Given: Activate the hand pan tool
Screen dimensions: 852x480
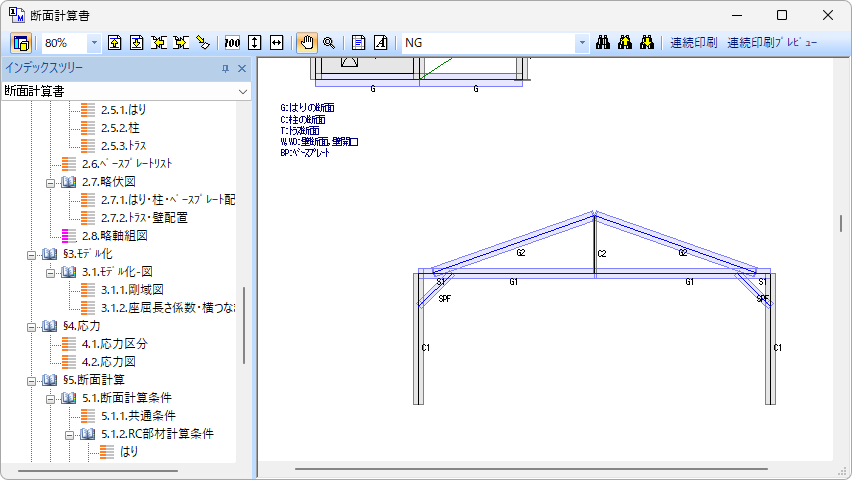Looking at the screenshot, I should pos(307,43).
